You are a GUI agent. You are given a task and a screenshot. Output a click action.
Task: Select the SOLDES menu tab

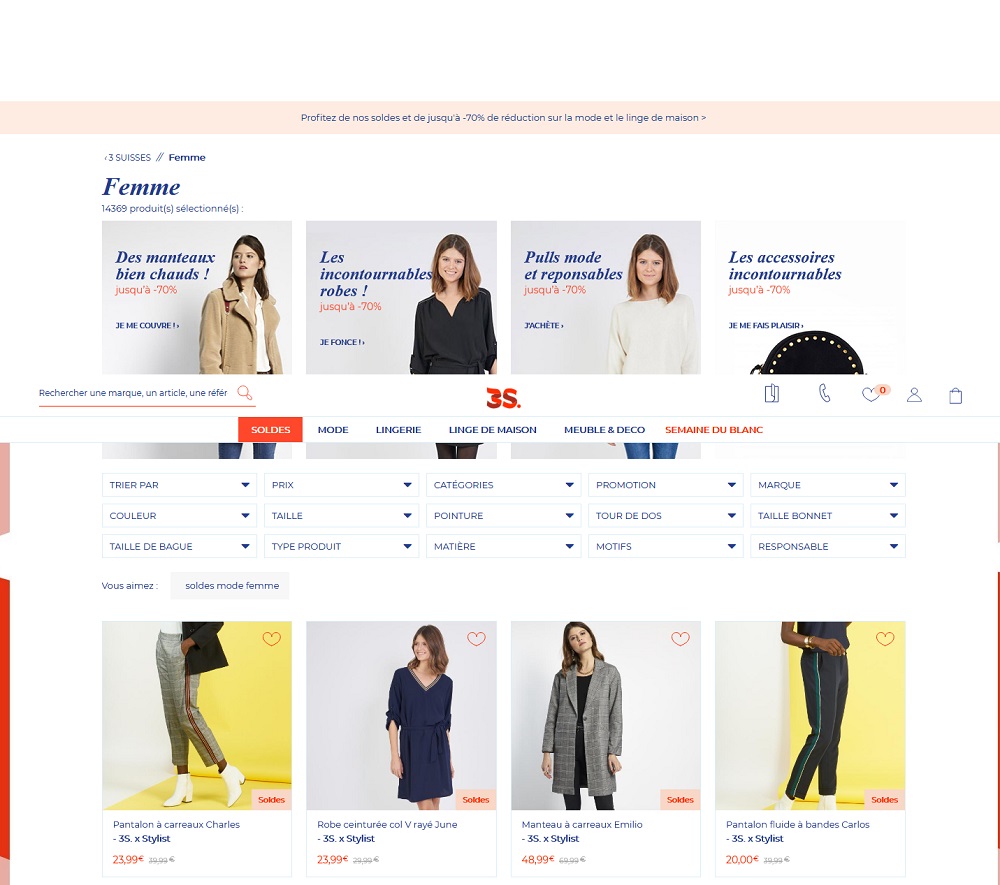(270, 430)
